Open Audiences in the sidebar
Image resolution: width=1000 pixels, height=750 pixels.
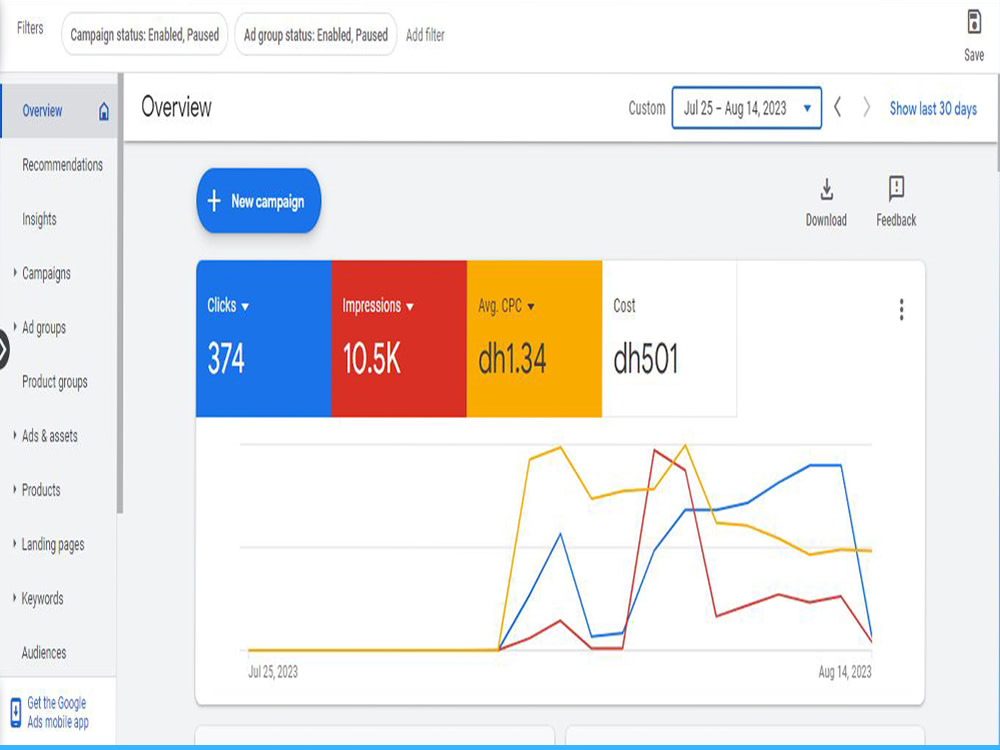tap(44, 652)
